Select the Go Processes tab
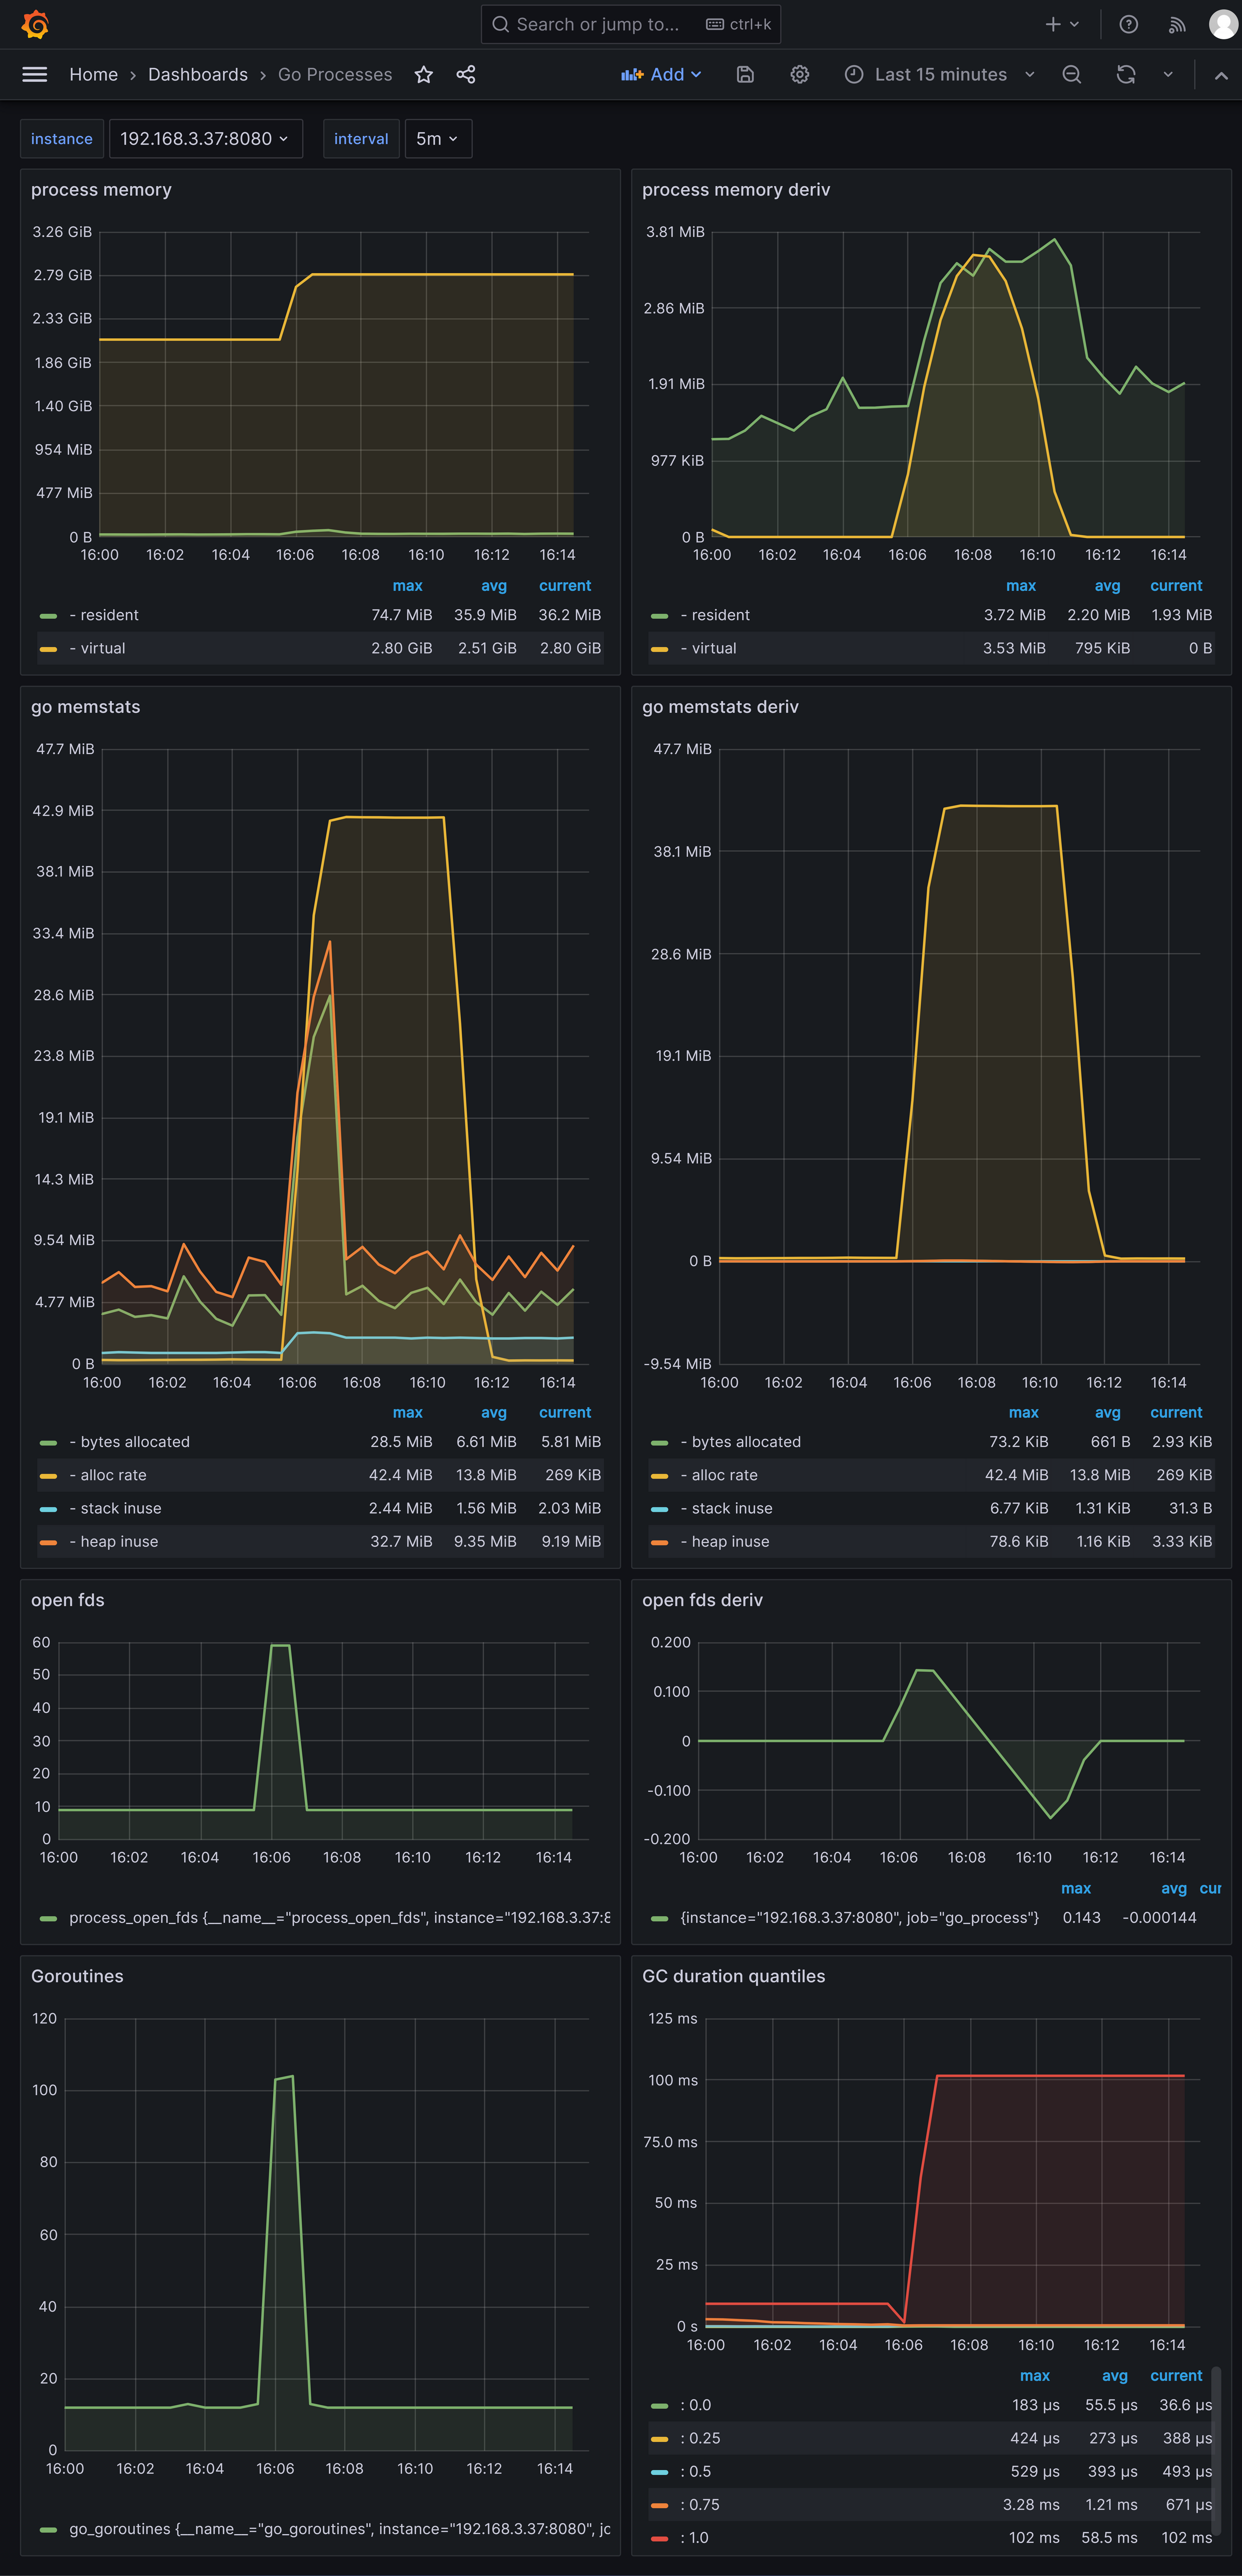 [335, 74]
